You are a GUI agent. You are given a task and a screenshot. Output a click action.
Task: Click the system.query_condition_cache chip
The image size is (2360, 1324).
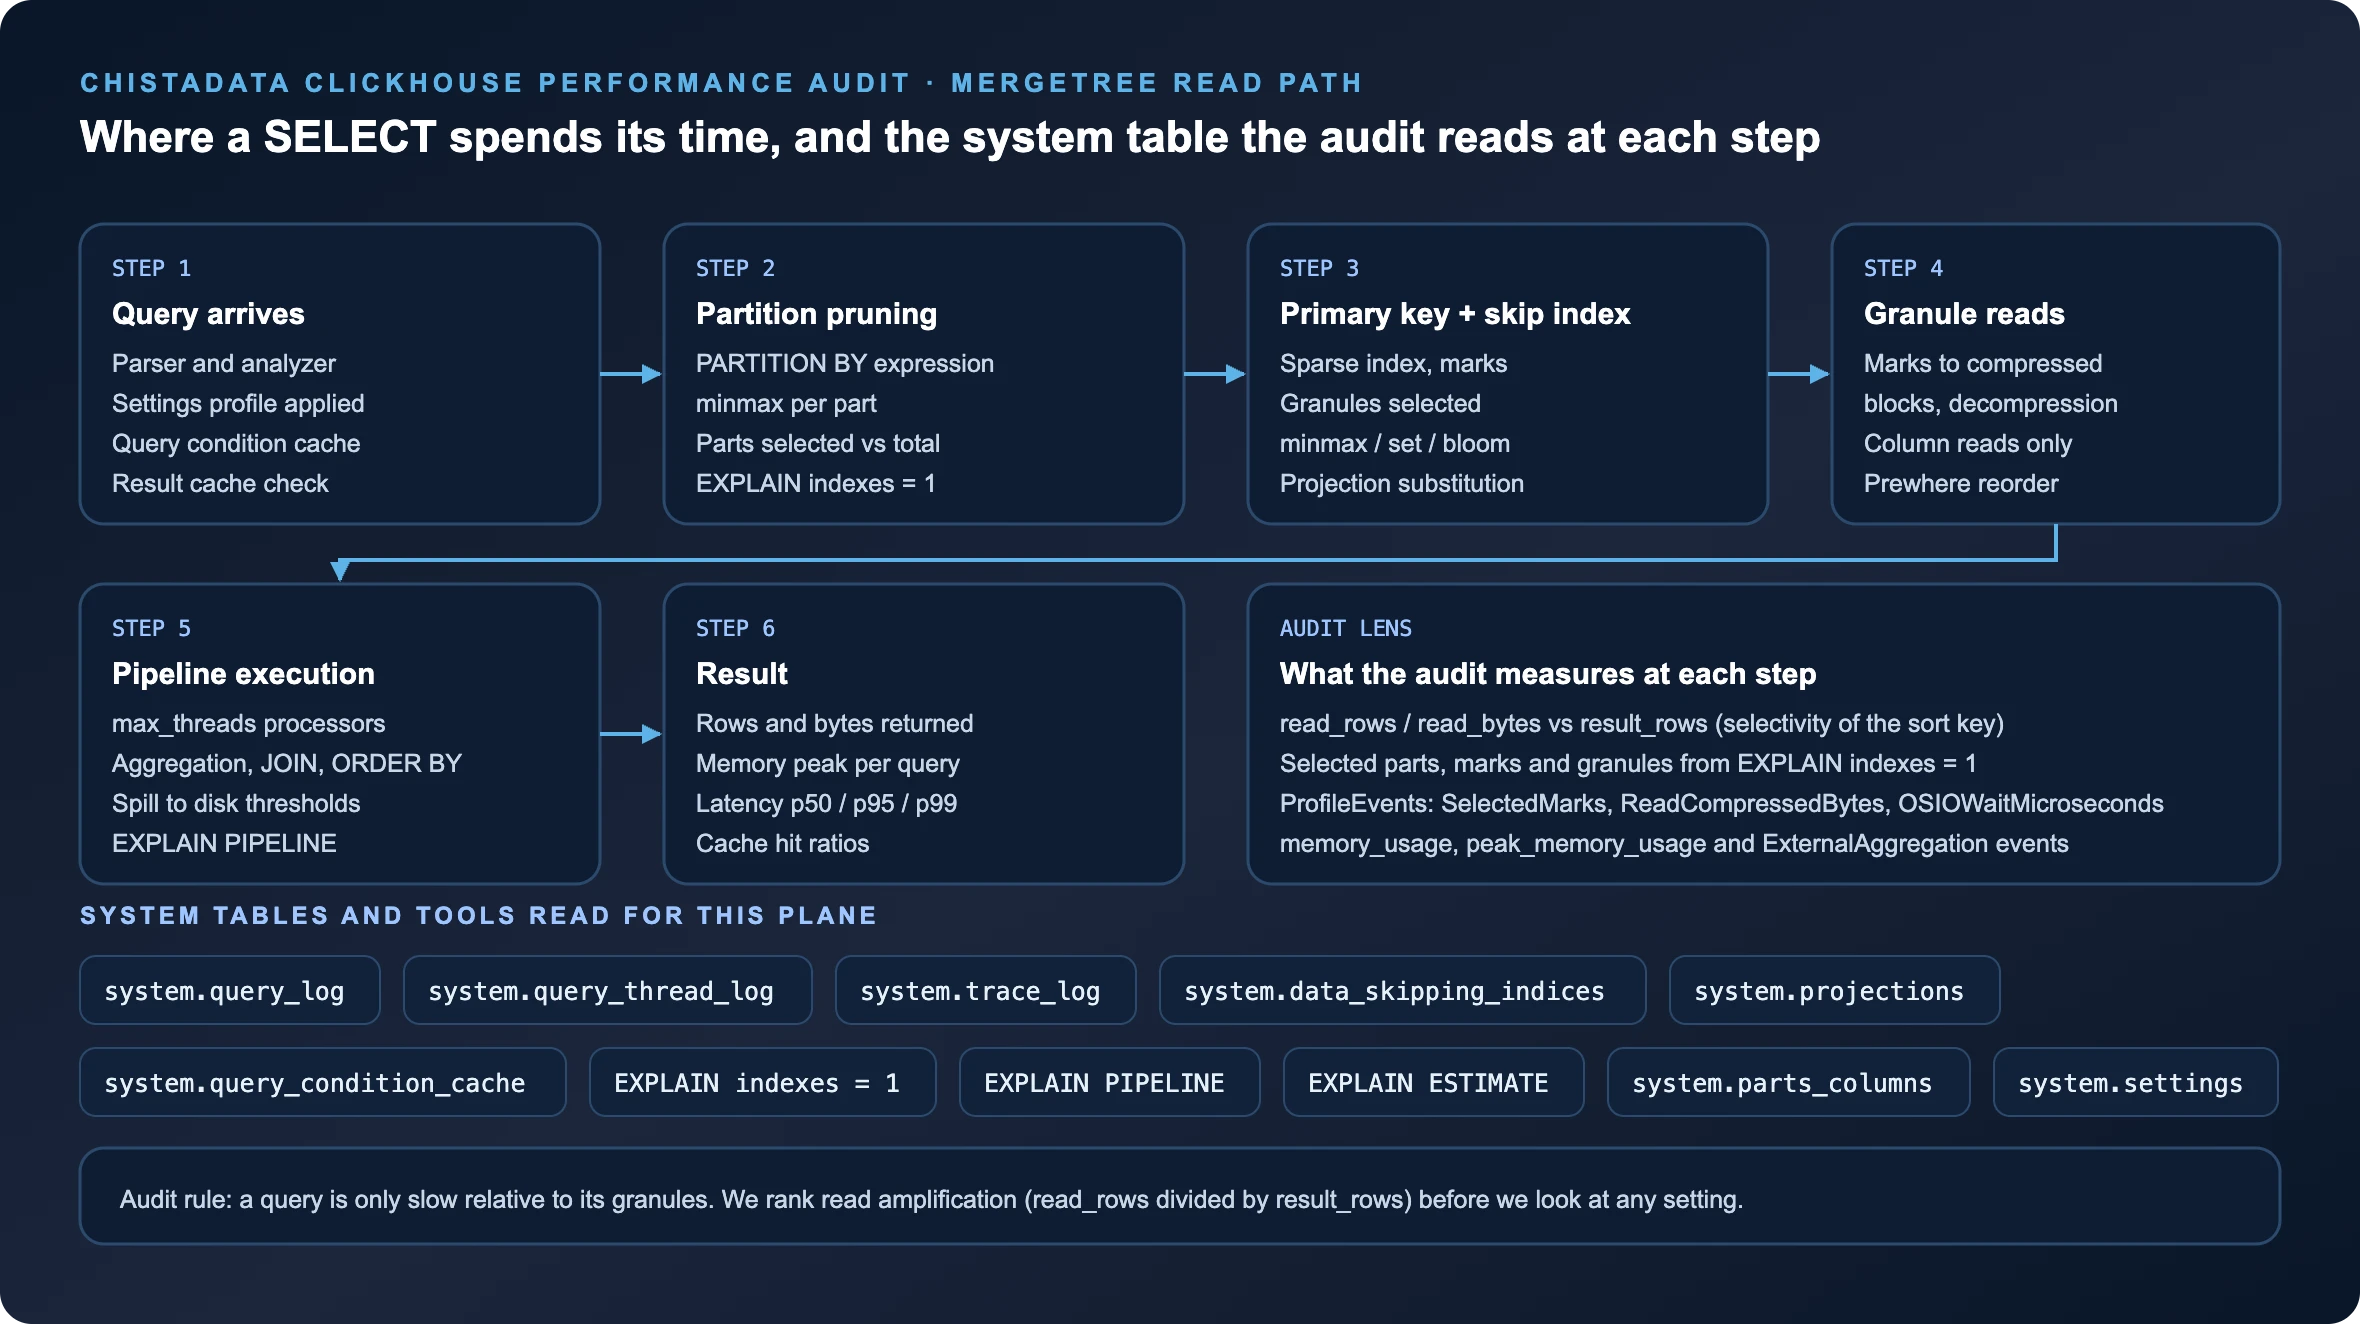[323, 1082]
